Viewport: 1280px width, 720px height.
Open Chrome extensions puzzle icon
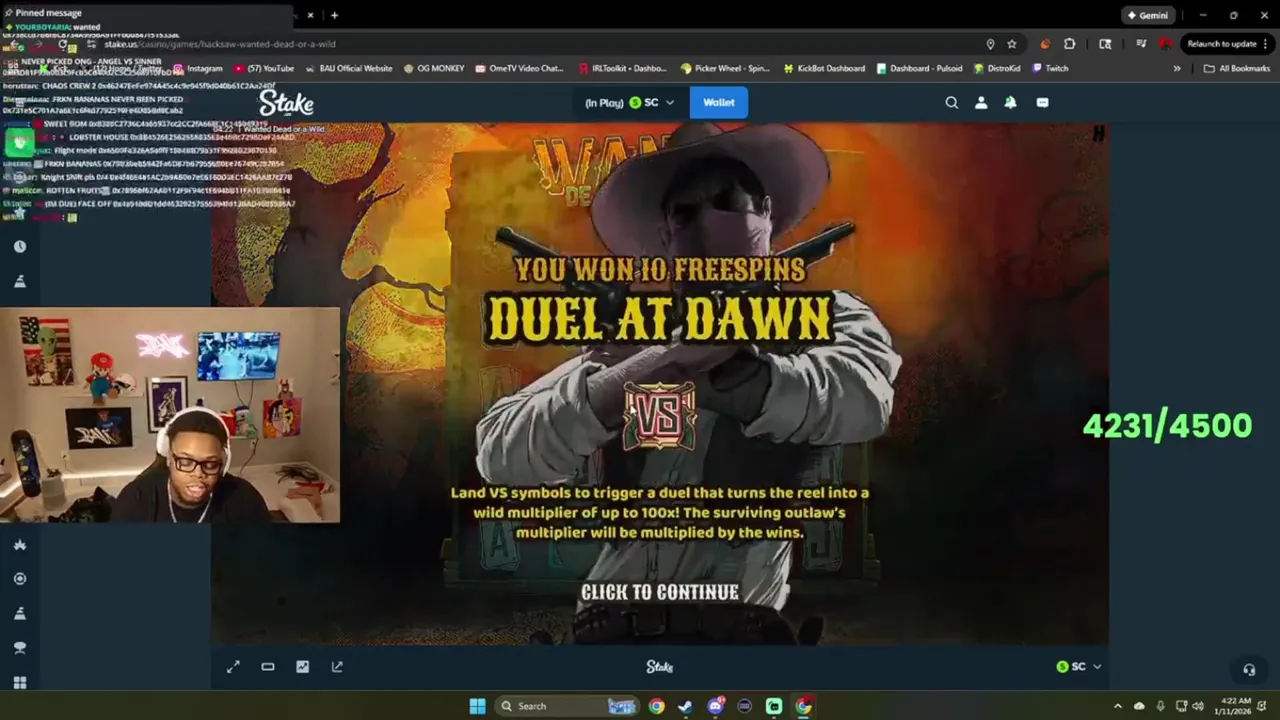pyautogui.click(x=1069, y=44)
